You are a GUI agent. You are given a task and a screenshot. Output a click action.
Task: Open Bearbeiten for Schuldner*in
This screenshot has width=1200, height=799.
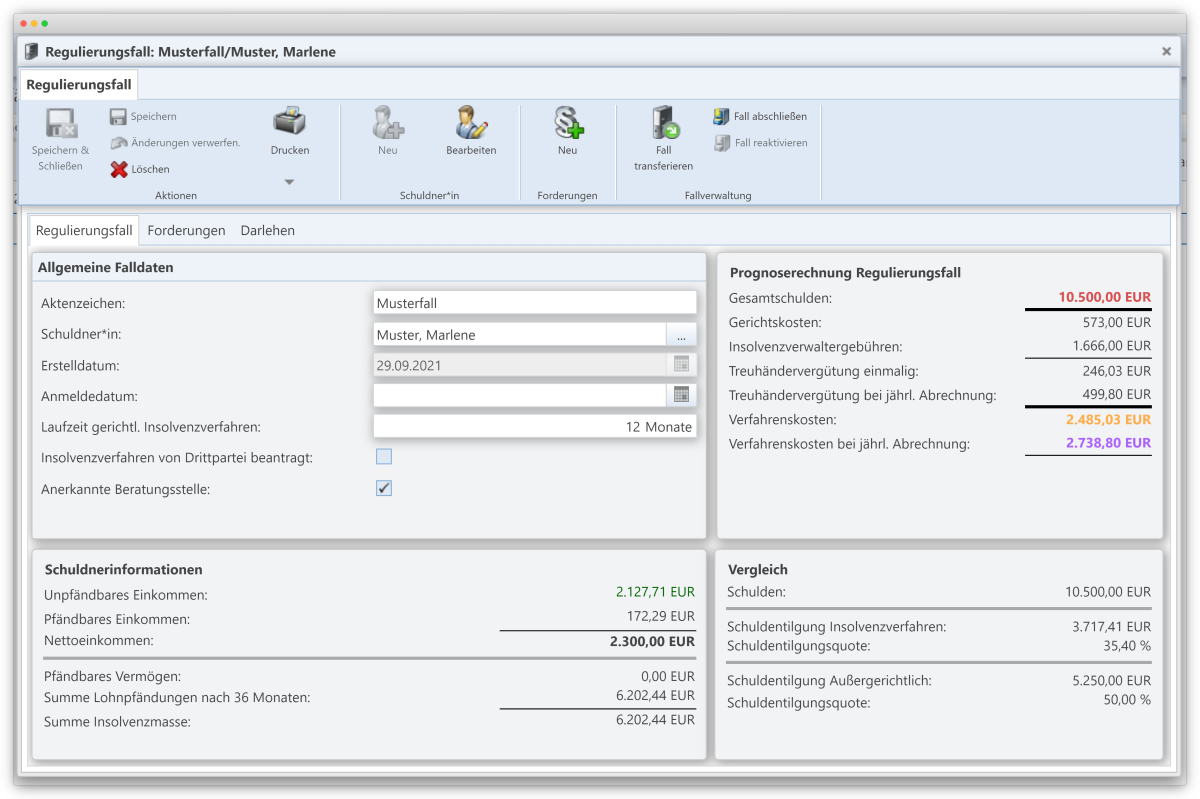pos(470,124)
